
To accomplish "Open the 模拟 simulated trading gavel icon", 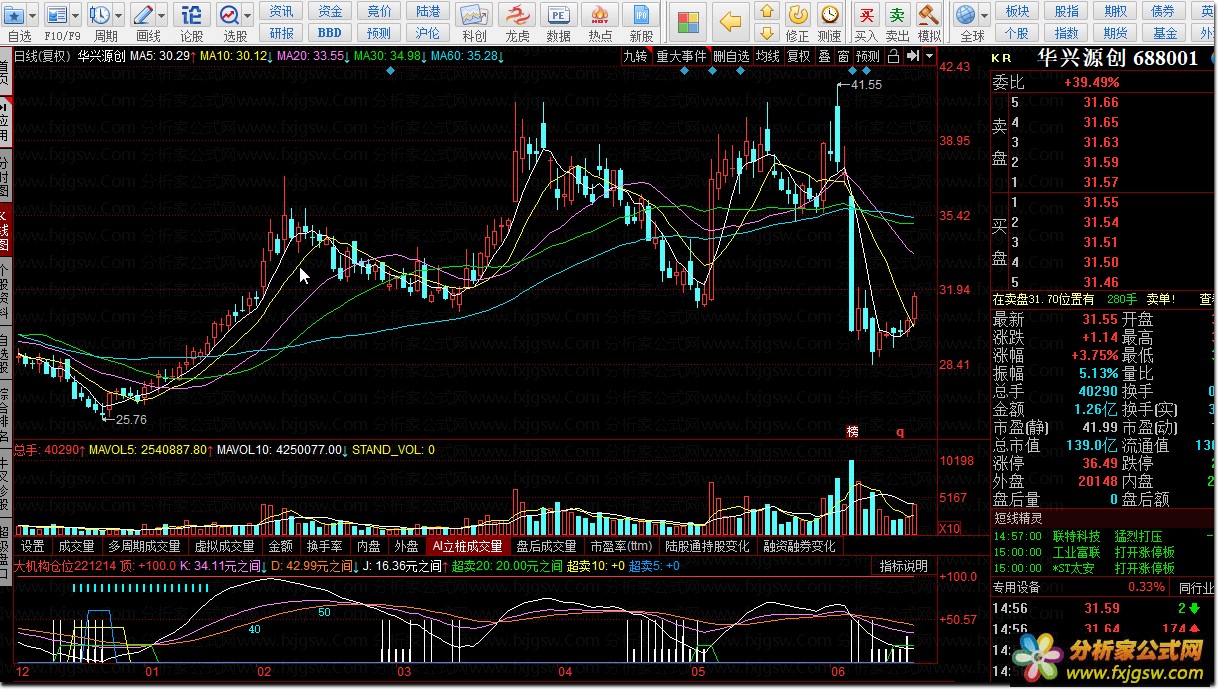I will coord(929,15).
